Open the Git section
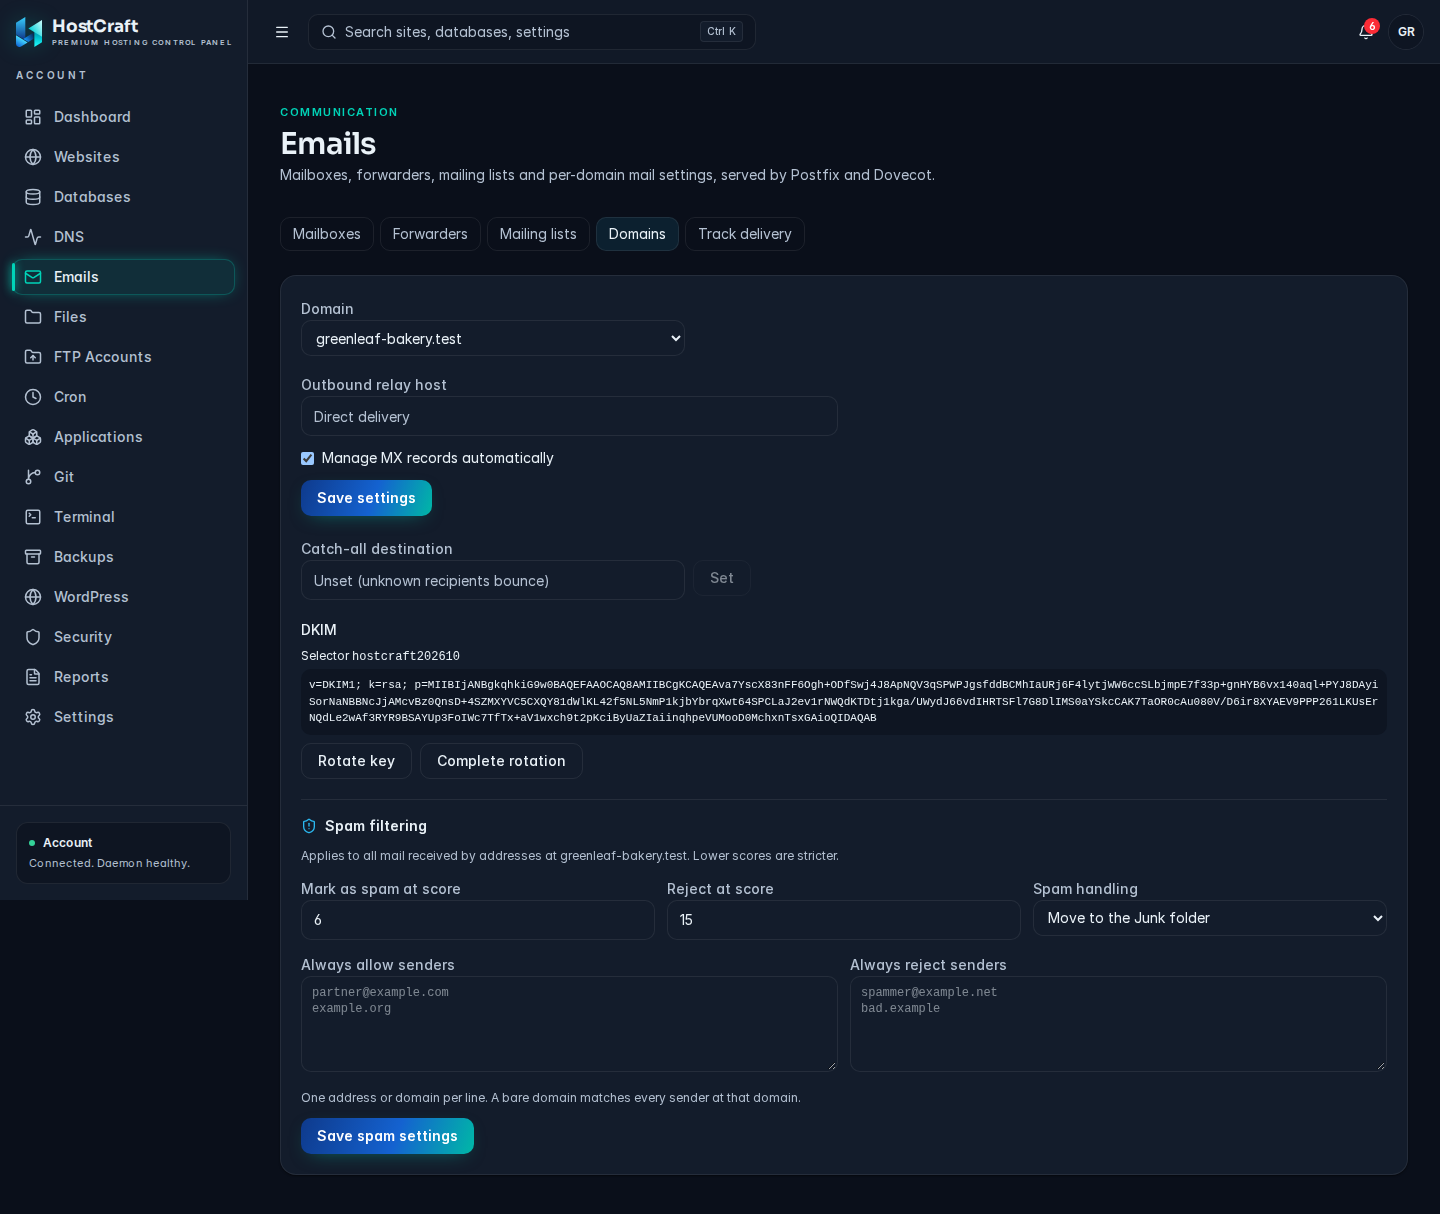 coord(123,477)
